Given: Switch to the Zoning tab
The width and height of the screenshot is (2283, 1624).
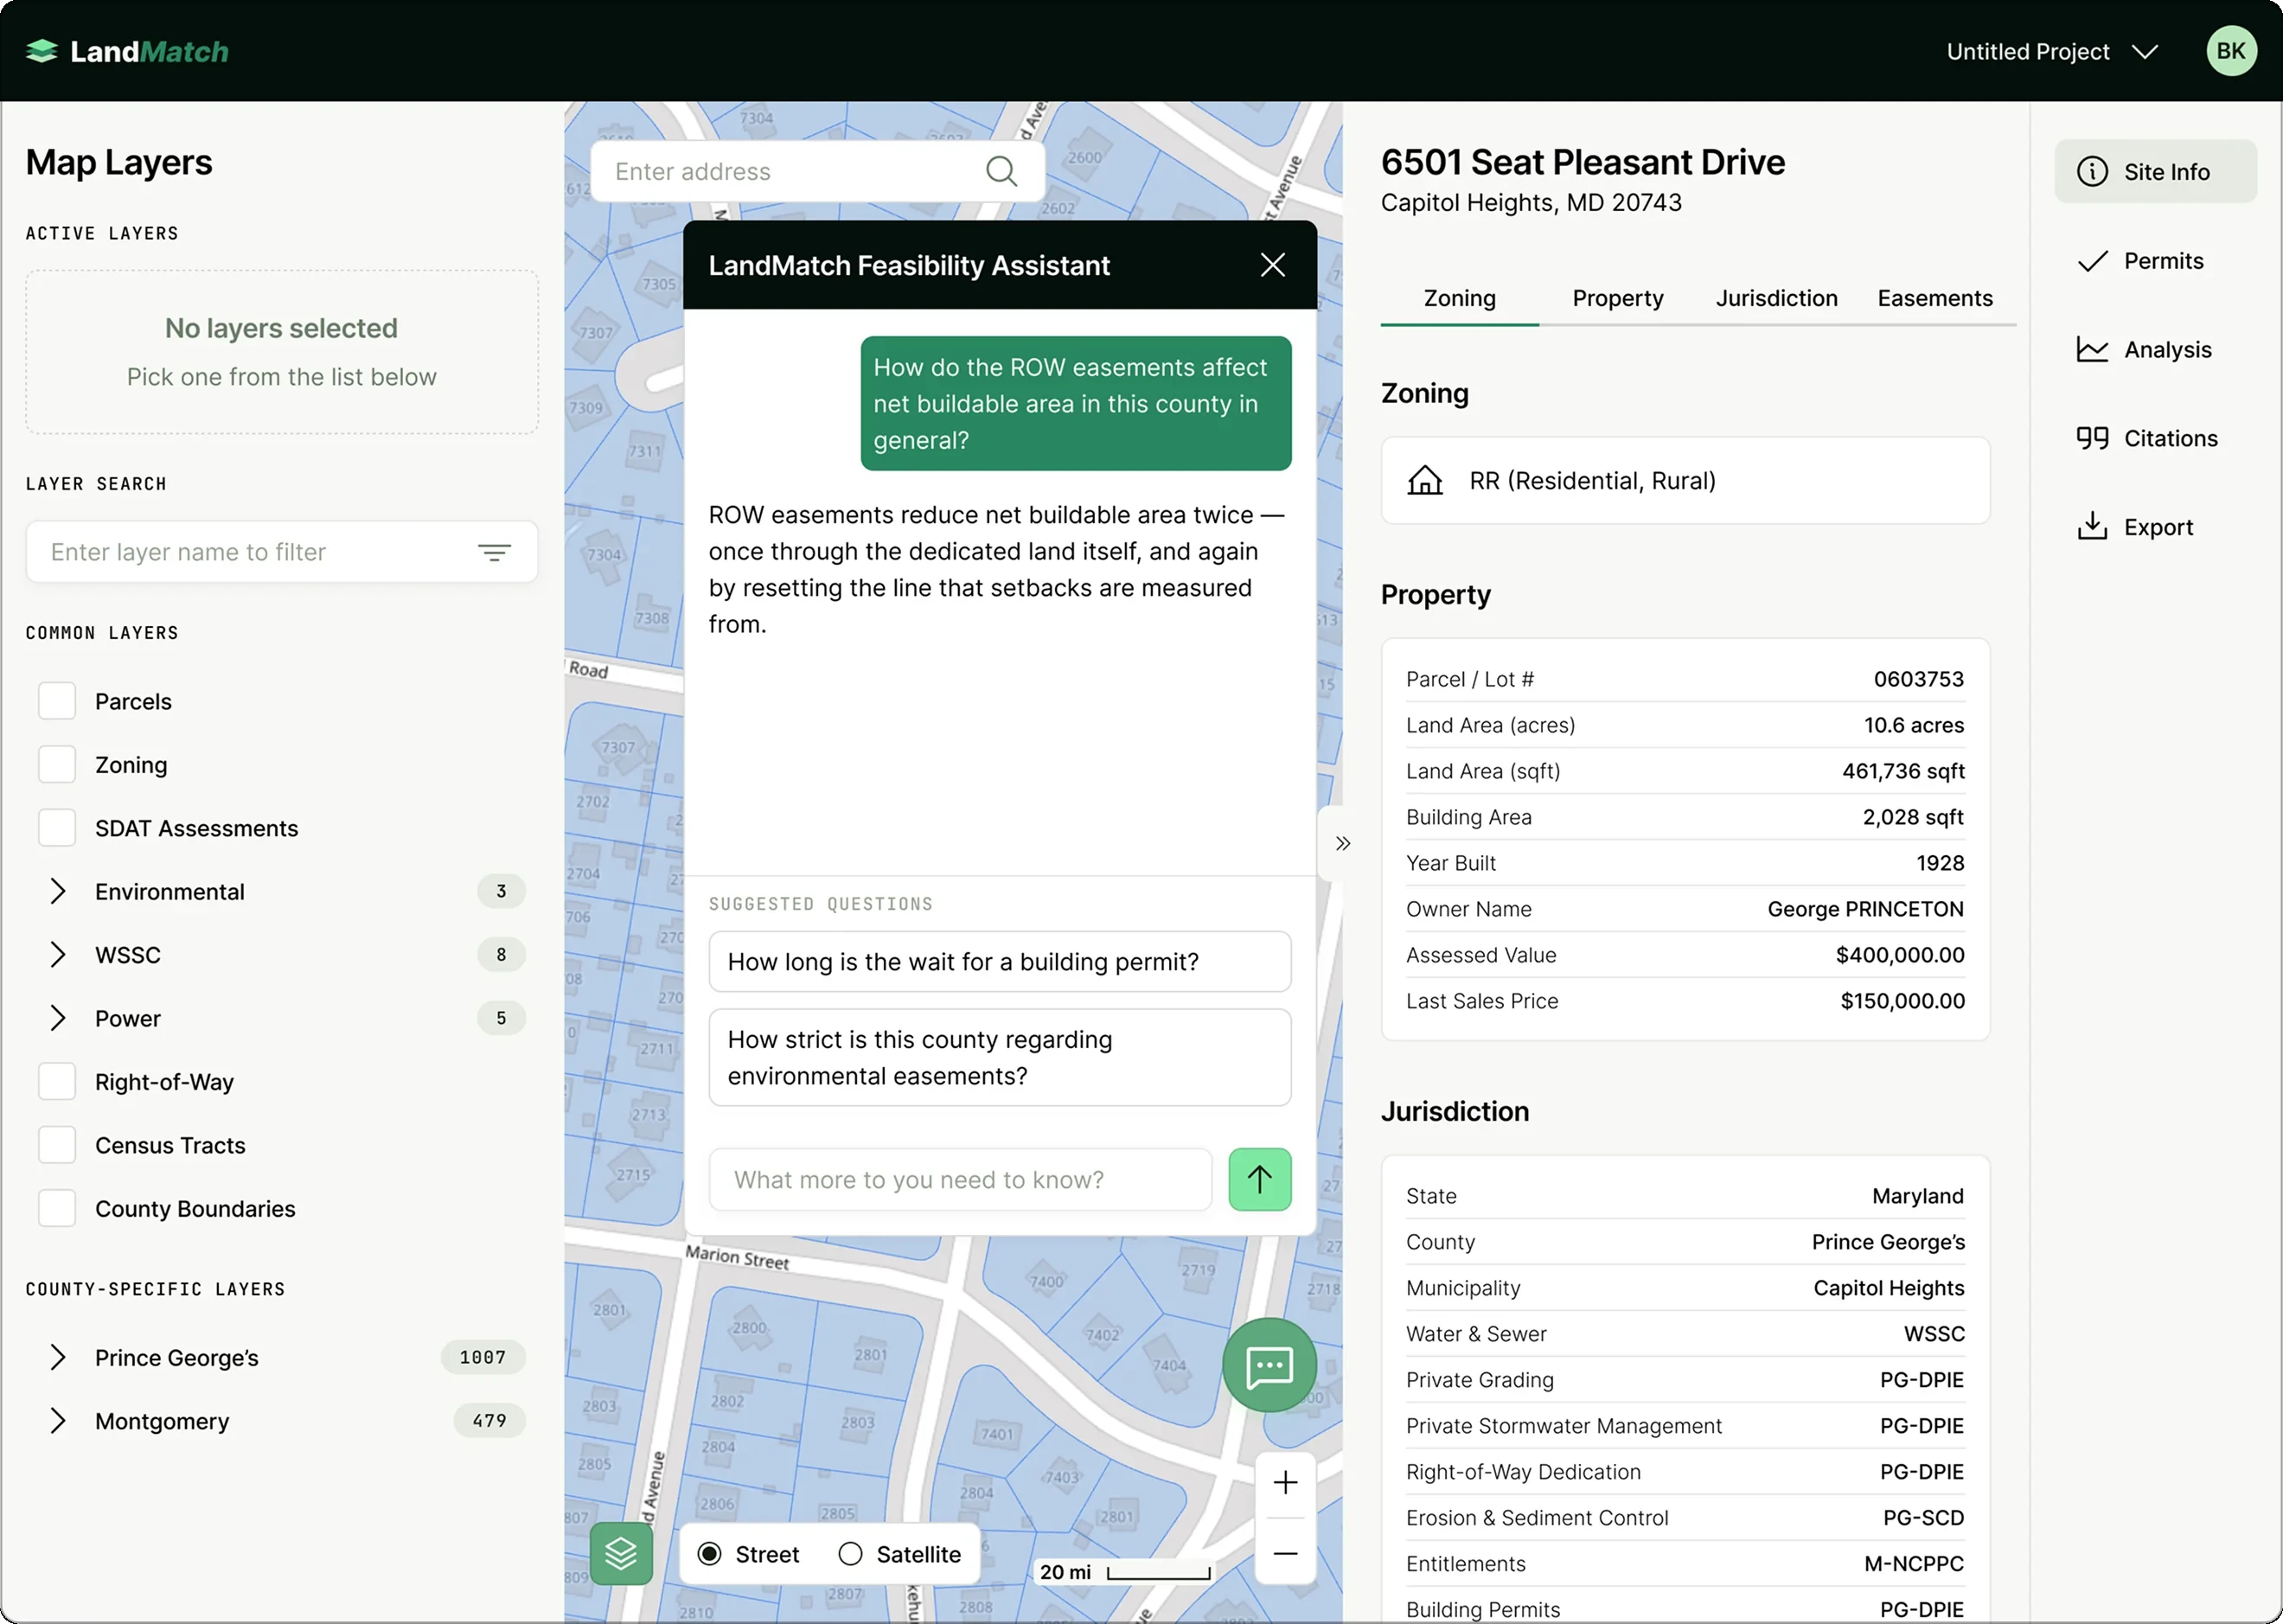Looking at the screenshot, I should (x=1459, y=298).
